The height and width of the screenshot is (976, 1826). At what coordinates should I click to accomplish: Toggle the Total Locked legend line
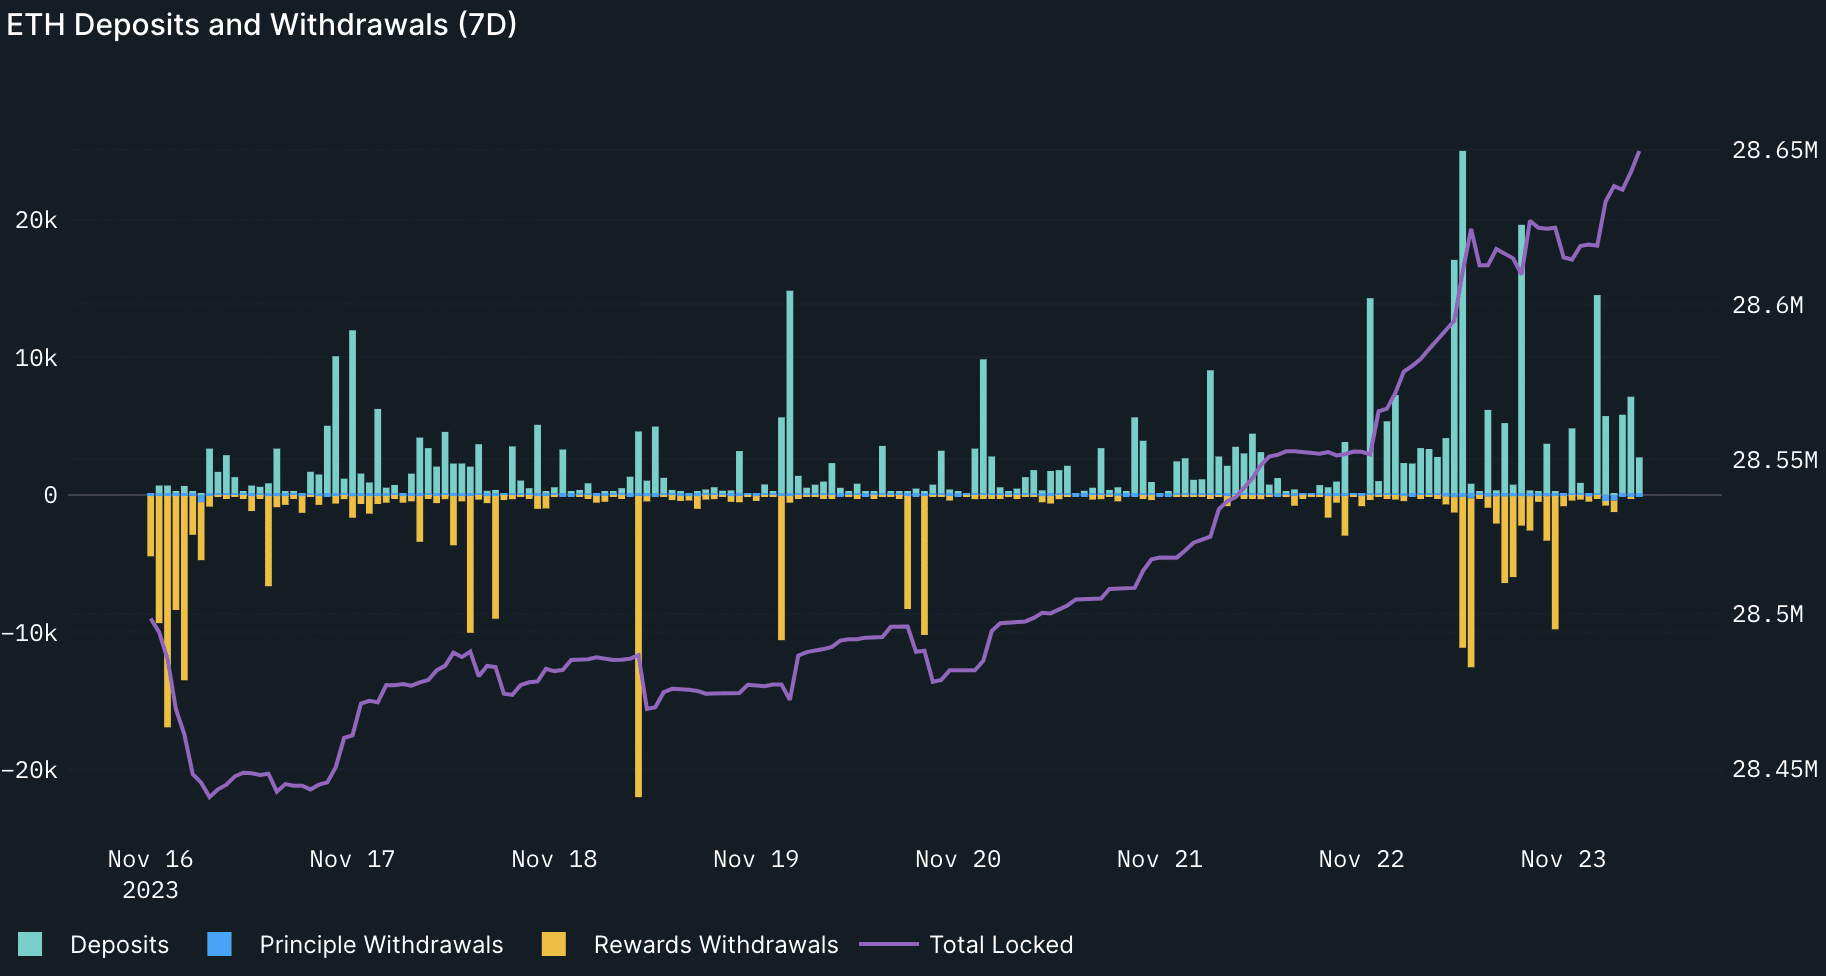(x=889, y=944)
